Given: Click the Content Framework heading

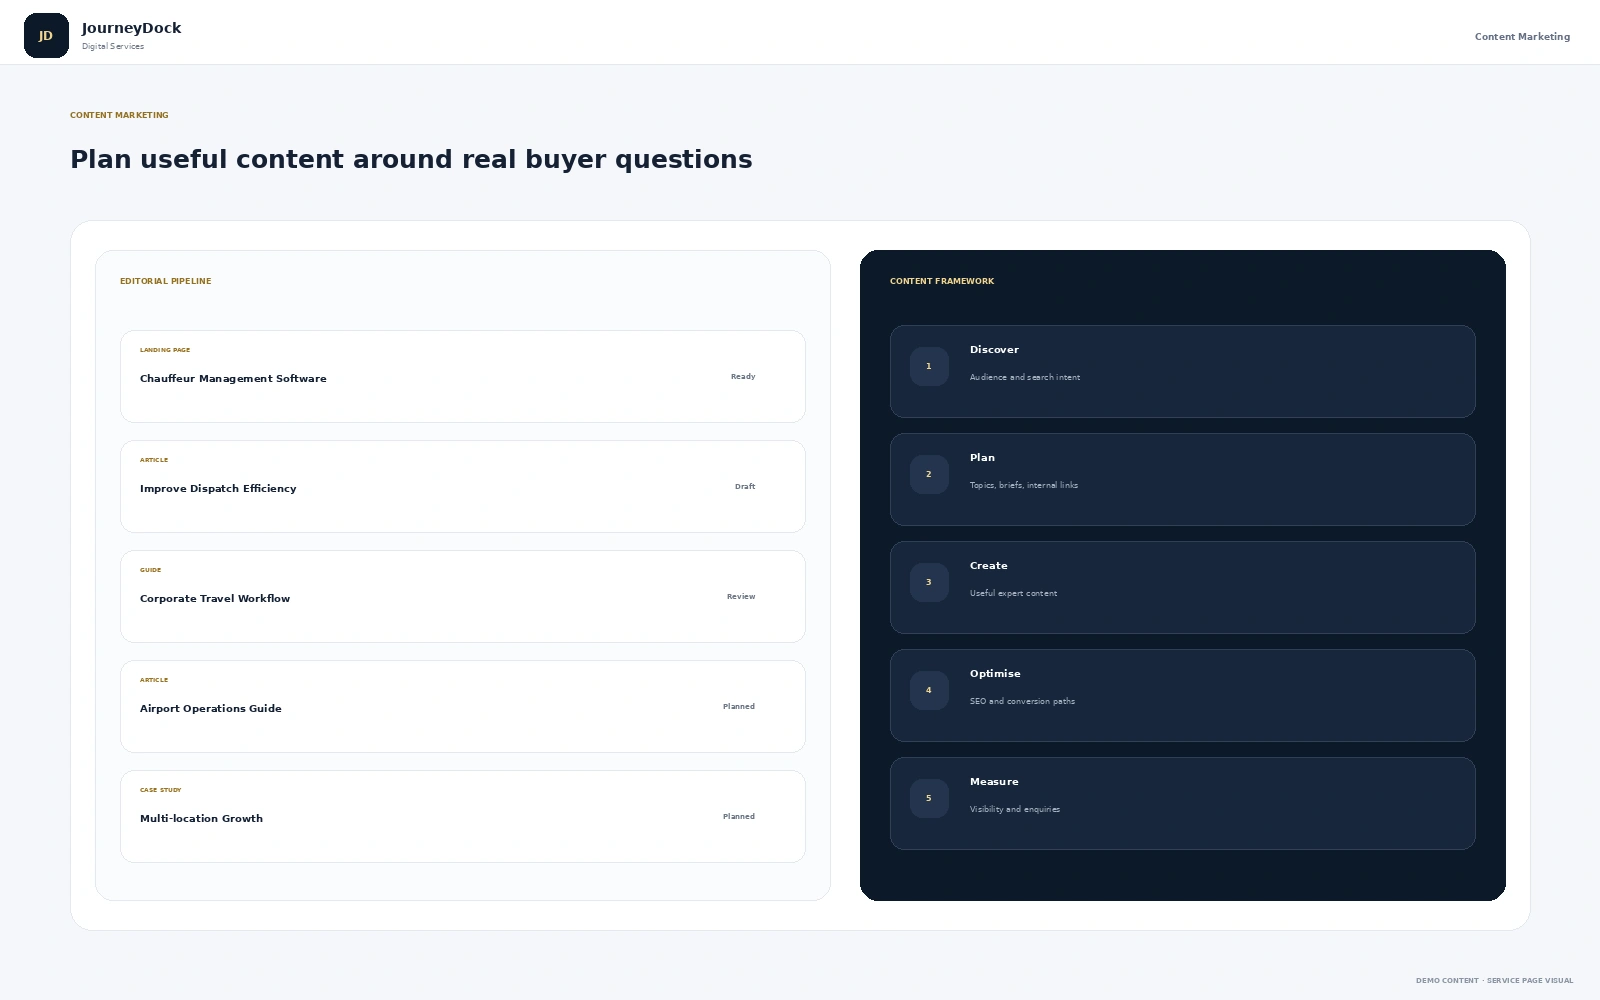Looking at the screenshot, I should (x=942, y=282).
